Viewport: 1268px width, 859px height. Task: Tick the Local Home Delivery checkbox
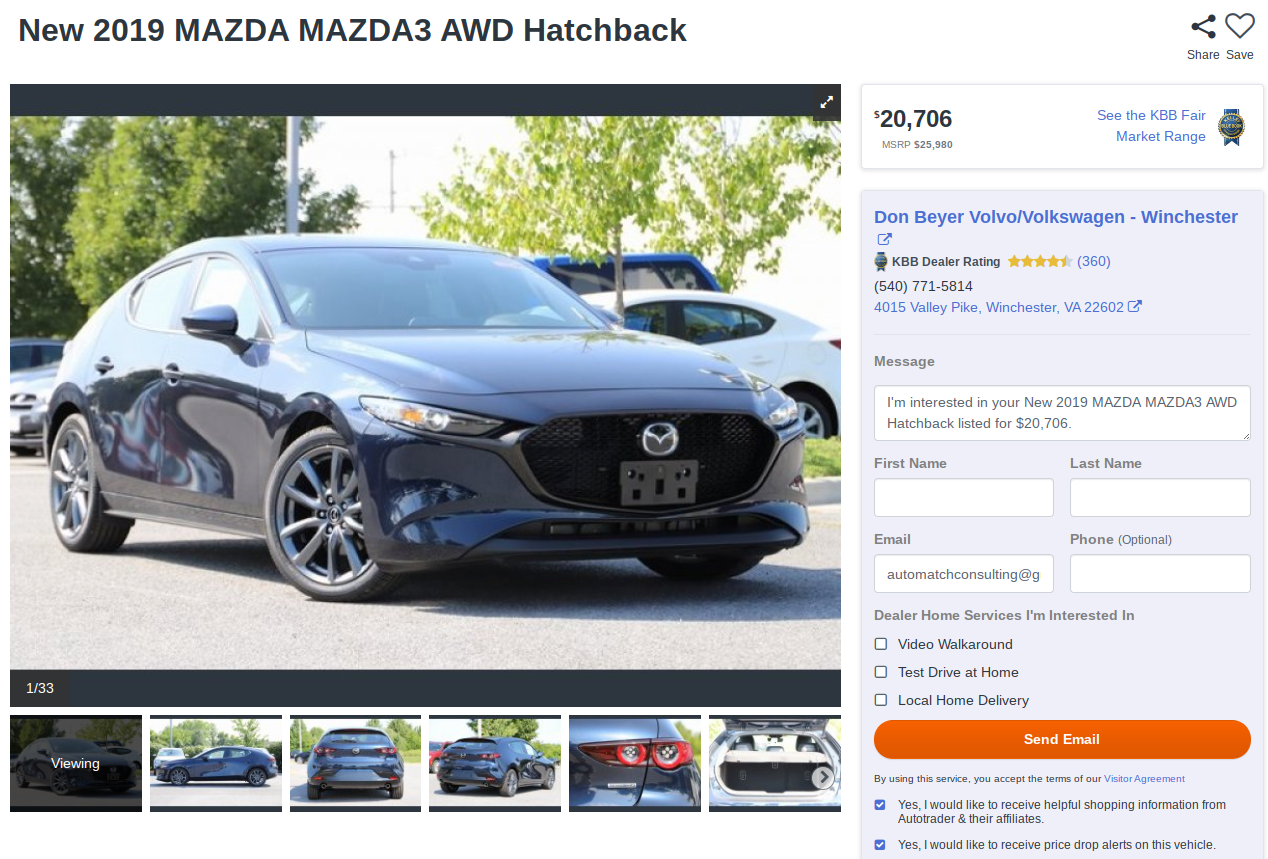coord(881,700)
